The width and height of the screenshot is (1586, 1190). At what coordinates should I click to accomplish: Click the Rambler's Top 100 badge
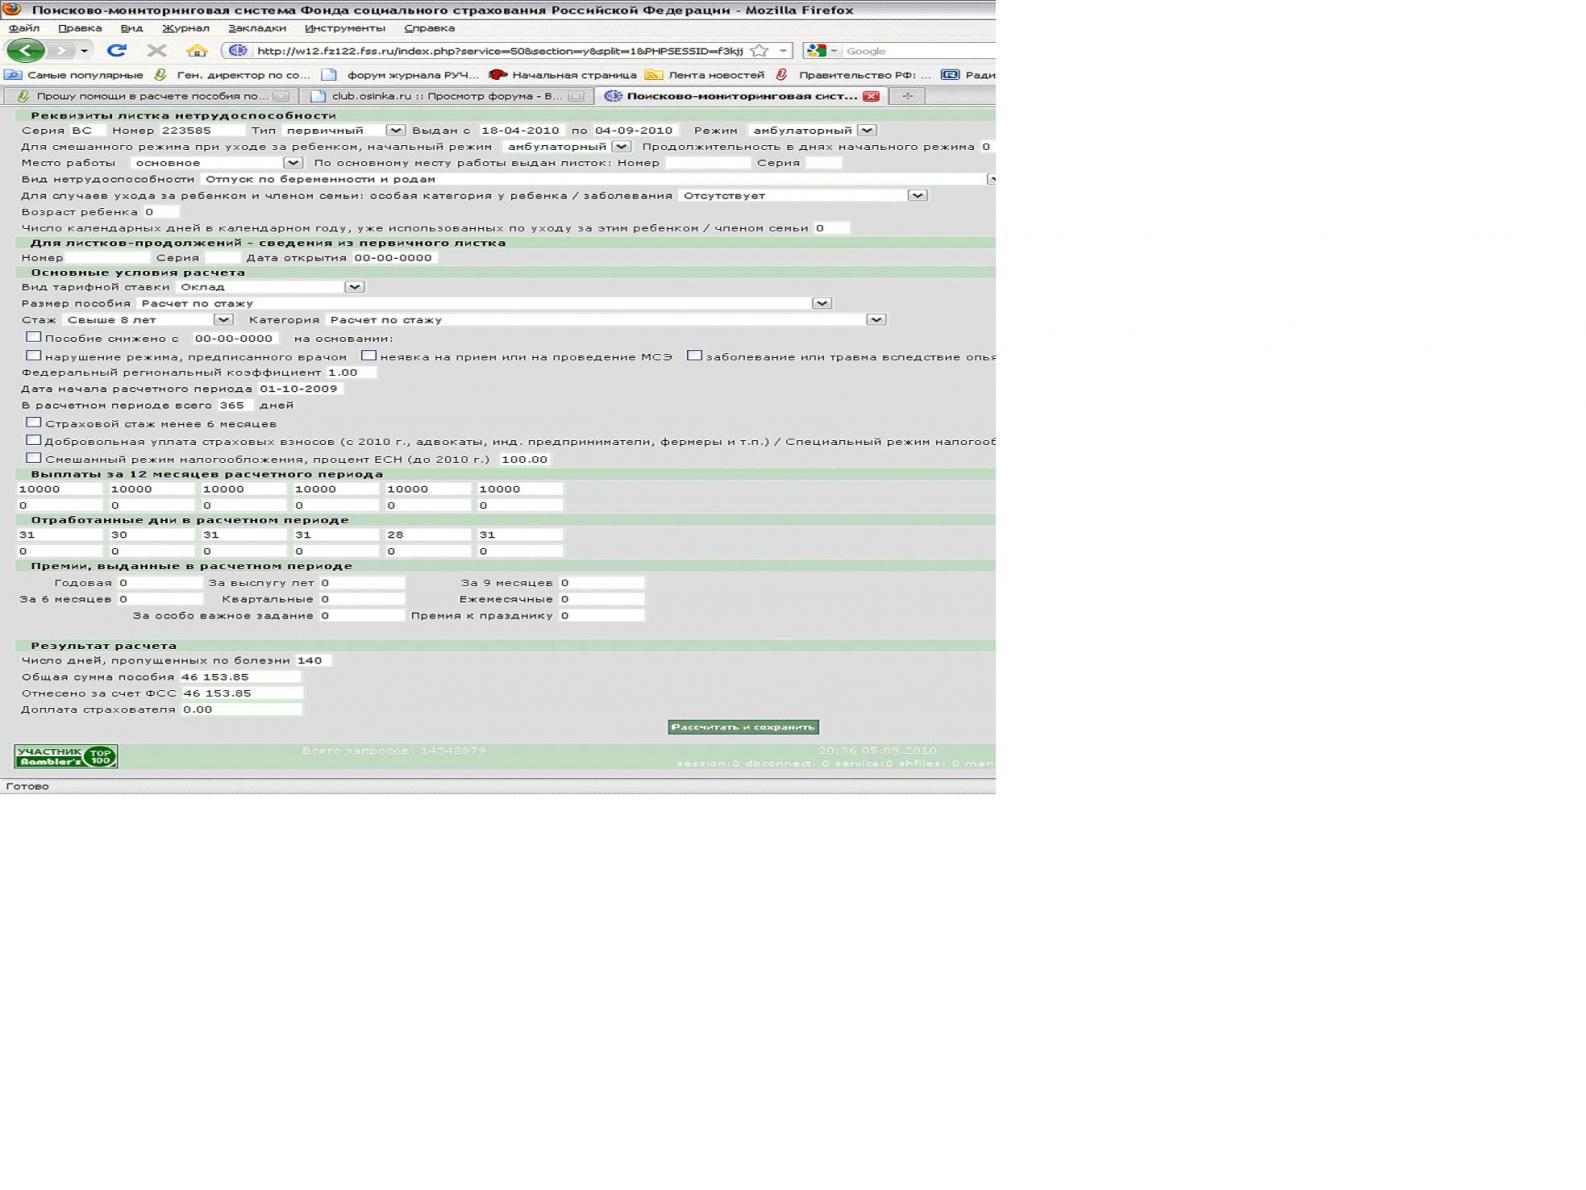pos(66,756)
